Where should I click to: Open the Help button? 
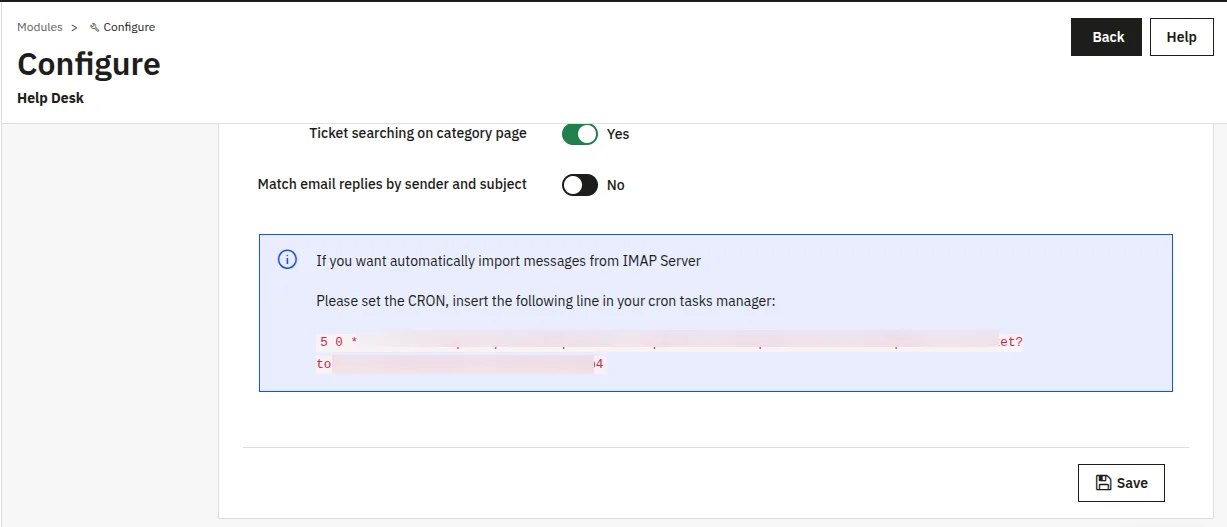coord(1181,37)
